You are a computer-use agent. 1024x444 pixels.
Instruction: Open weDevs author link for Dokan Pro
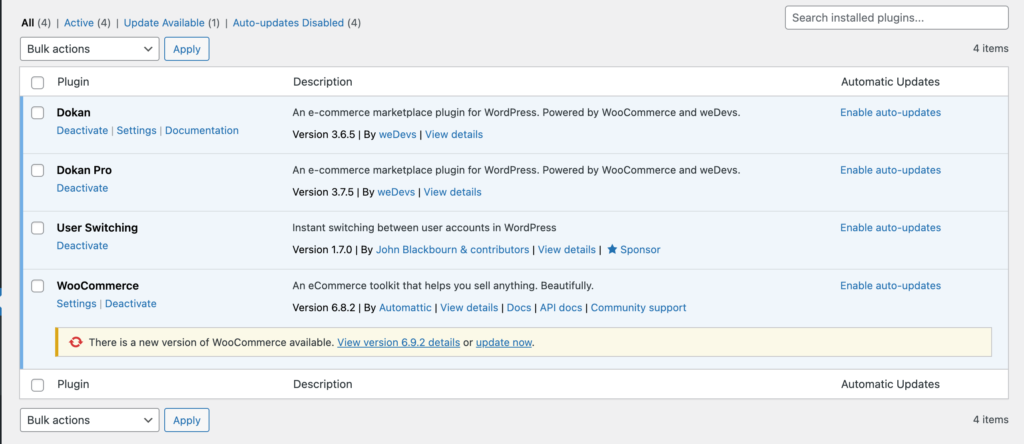coord(396,192)
